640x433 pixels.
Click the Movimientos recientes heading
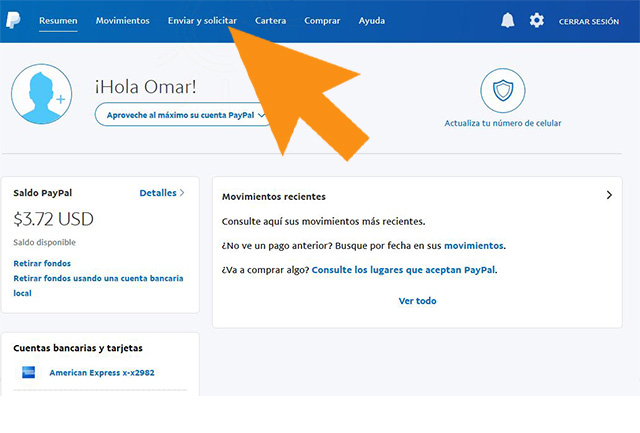pos(273,197)
